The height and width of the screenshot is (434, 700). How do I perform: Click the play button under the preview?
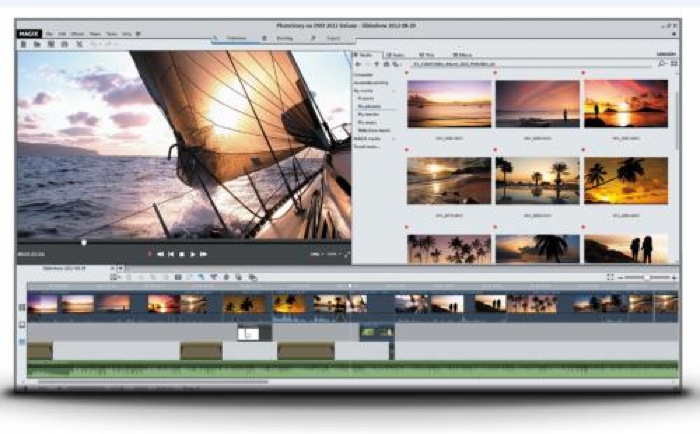click(x=192, y=254)
